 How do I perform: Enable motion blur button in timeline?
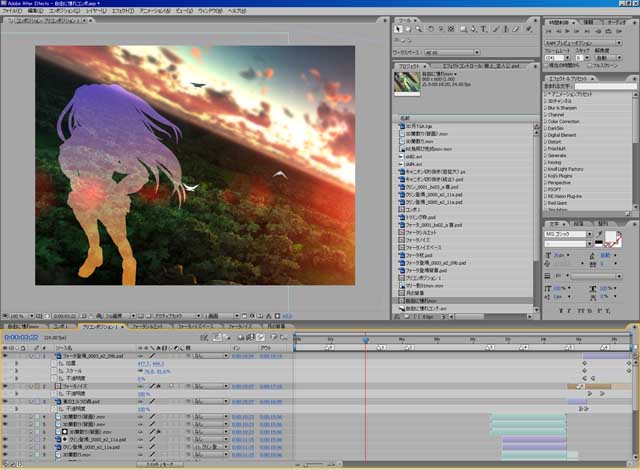click(260, 337)
